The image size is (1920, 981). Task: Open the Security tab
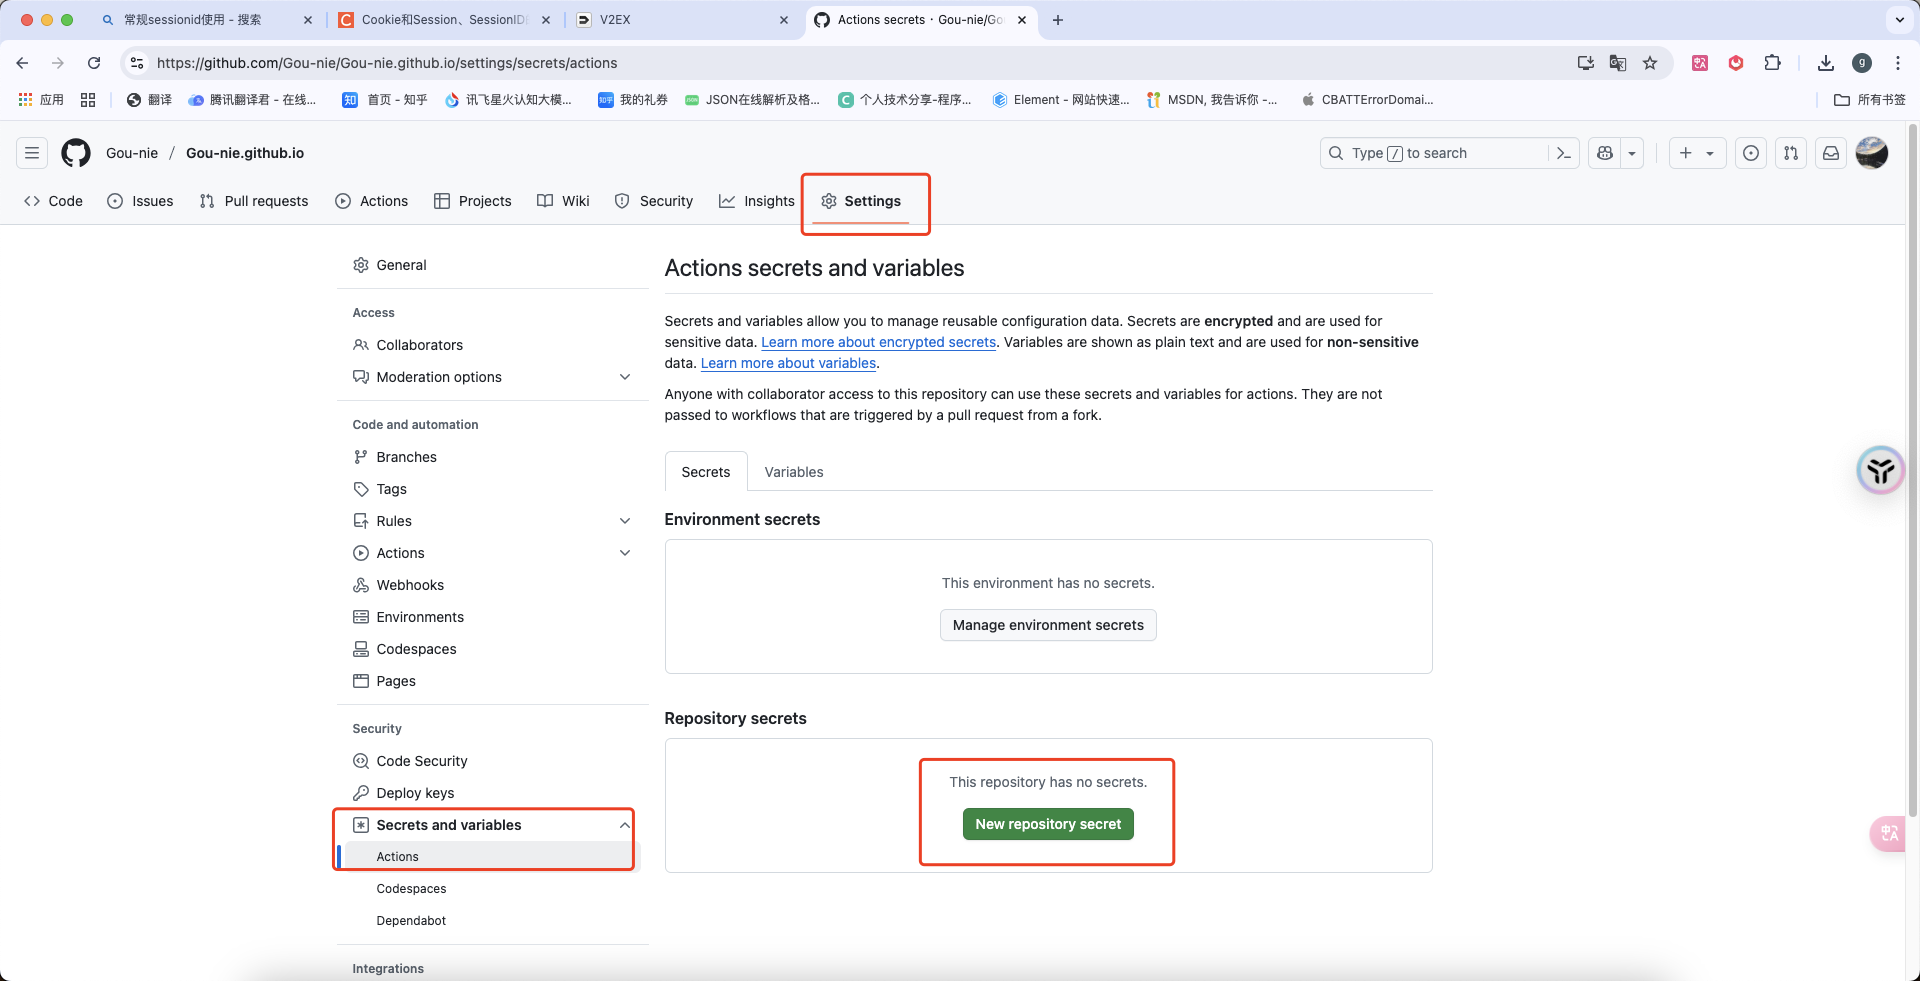pyautogui.click(x=654, y=201)
